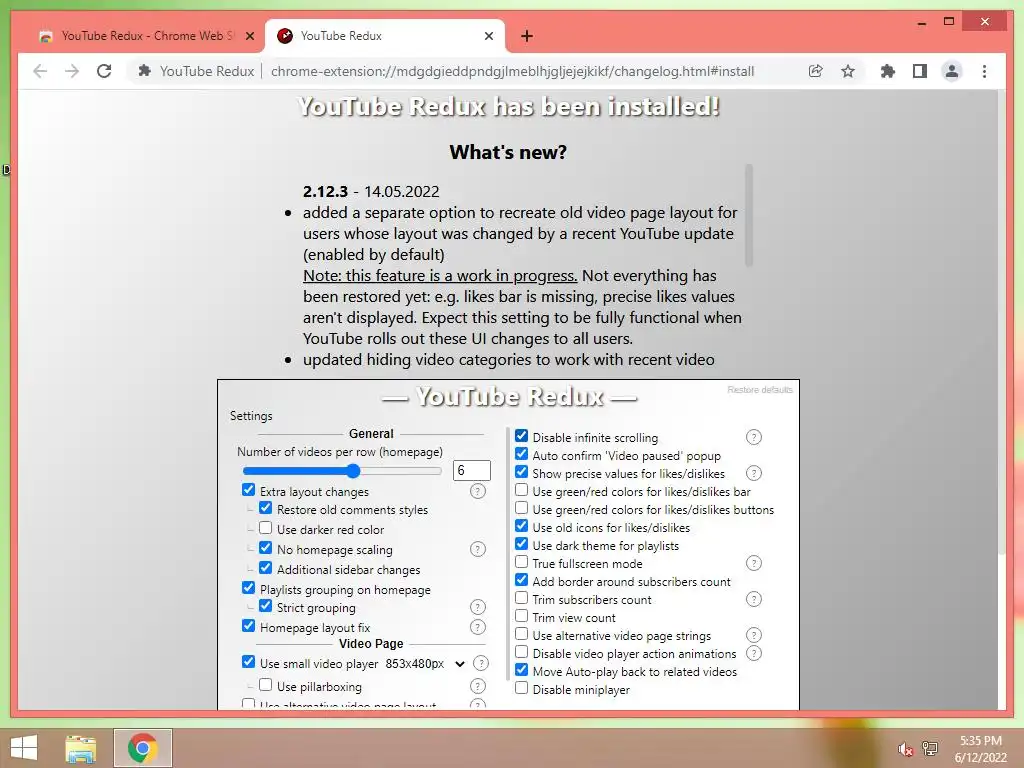Screen dimensions: 1024x768
Task: Show help for Use pillarboxing
Action: pos(477,686)
